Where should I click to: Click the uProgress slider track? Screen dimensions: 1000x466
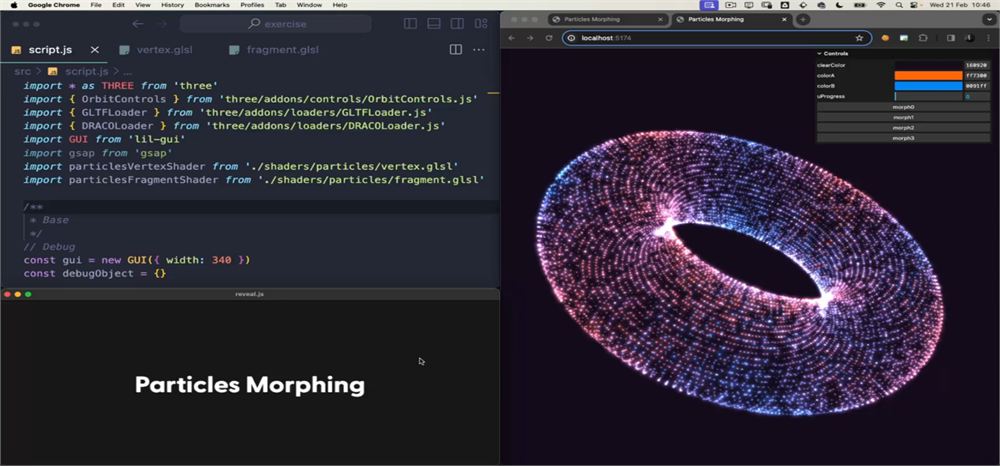(x=928, y=96)
